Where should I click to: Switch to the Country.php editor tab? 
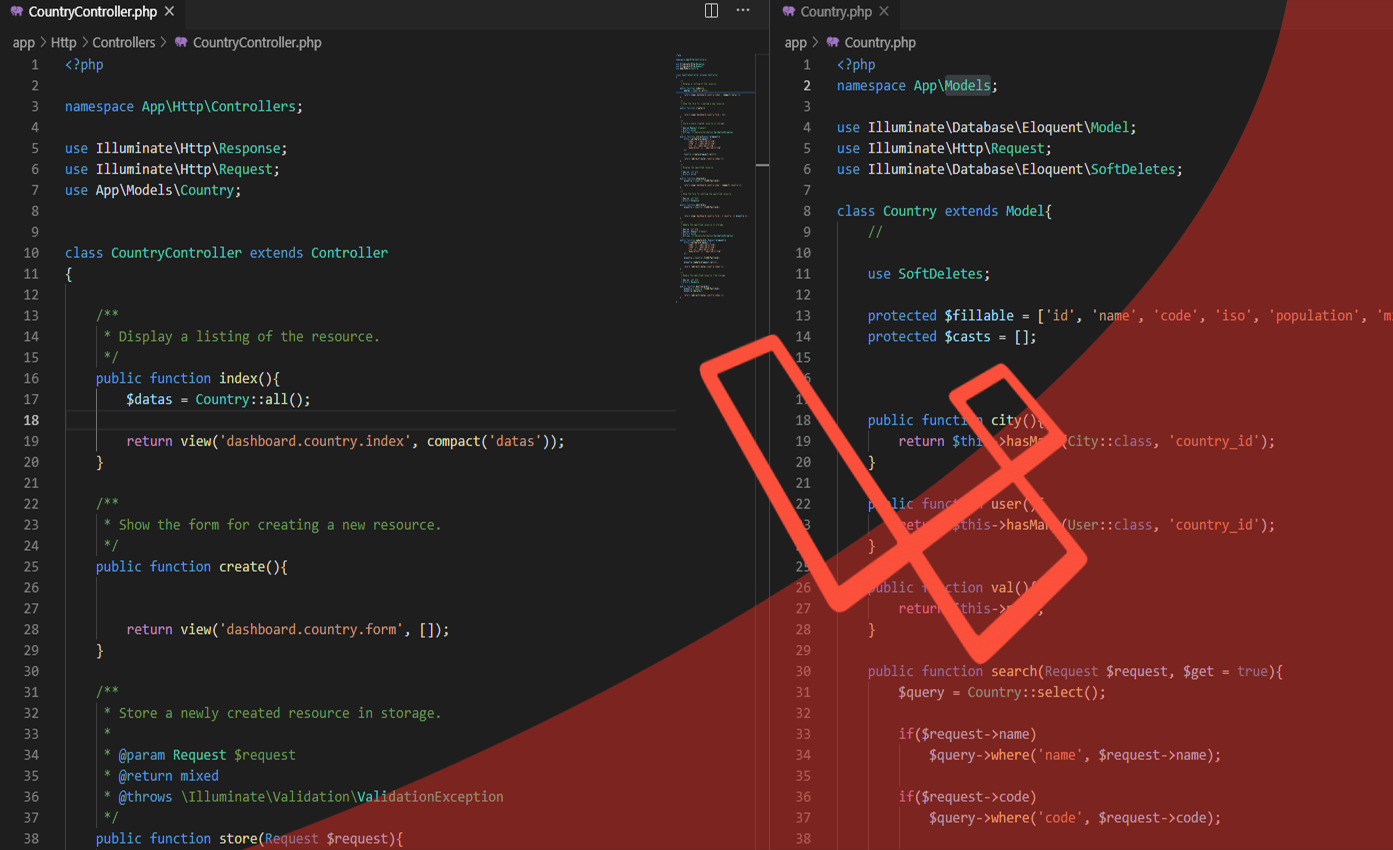(835, 12)
